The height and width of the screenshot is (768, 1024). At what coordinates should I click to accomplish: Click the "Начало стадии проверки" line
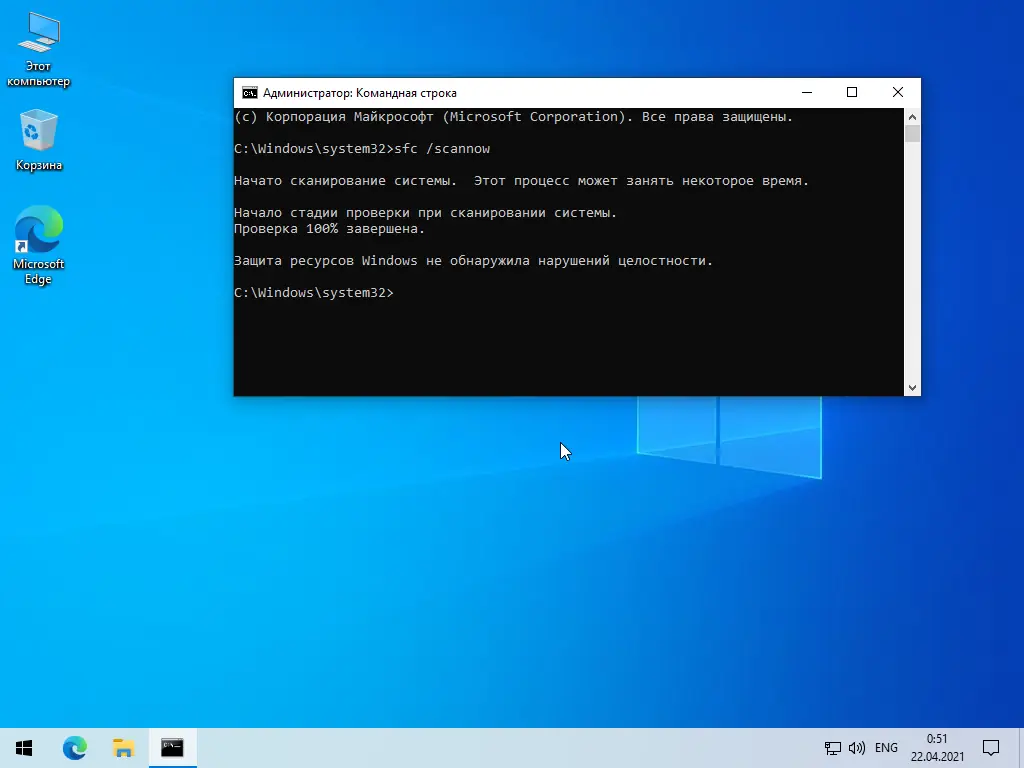click(425, 213)
